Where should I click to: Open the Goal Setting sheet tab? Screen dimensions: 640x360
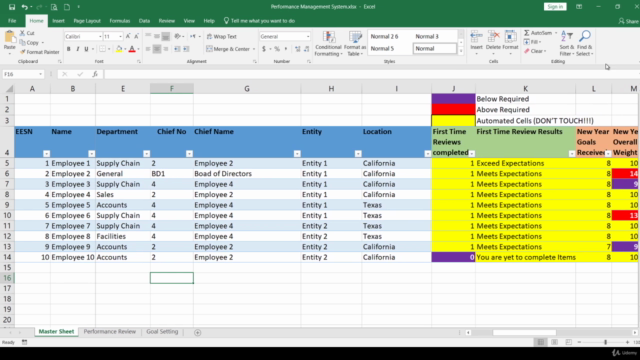[162, 332]
